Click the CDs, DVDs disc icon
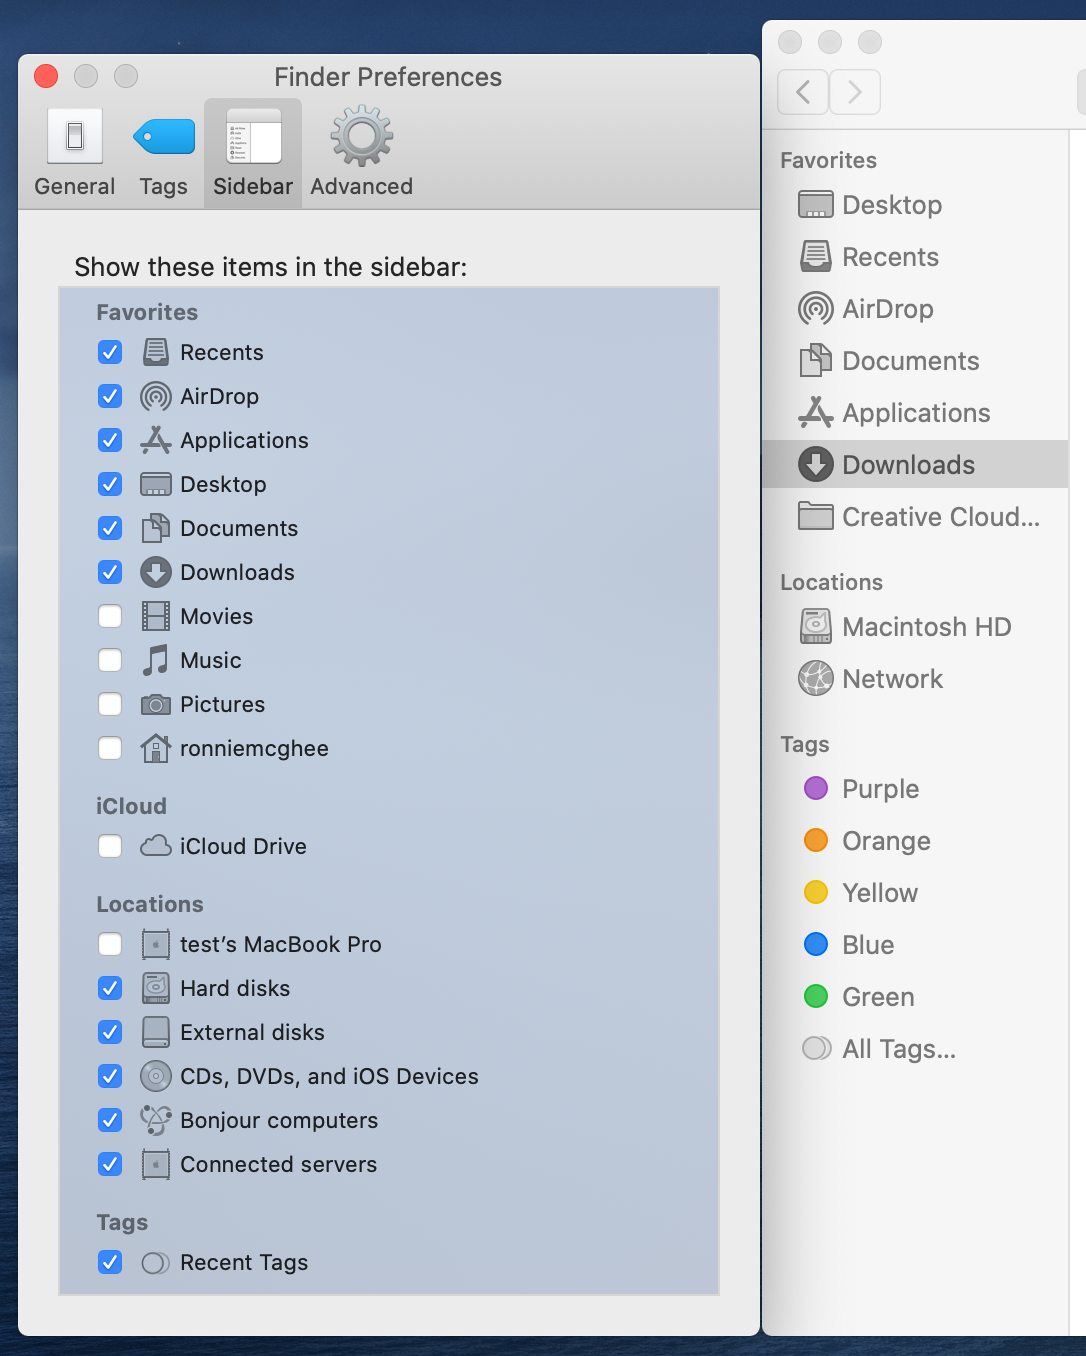Screen dimensions: 1086x1356 coord(155,1076)
